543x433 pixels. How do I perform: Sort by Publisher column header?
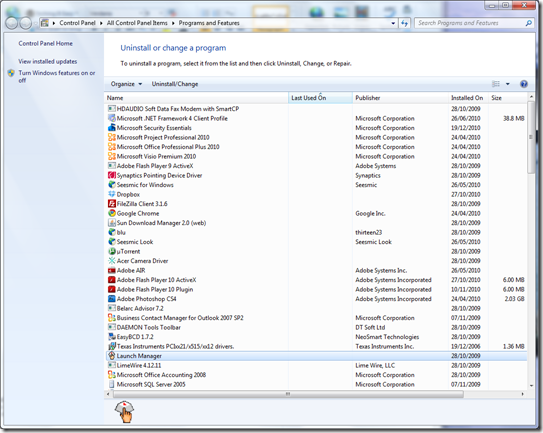point(400,98)
